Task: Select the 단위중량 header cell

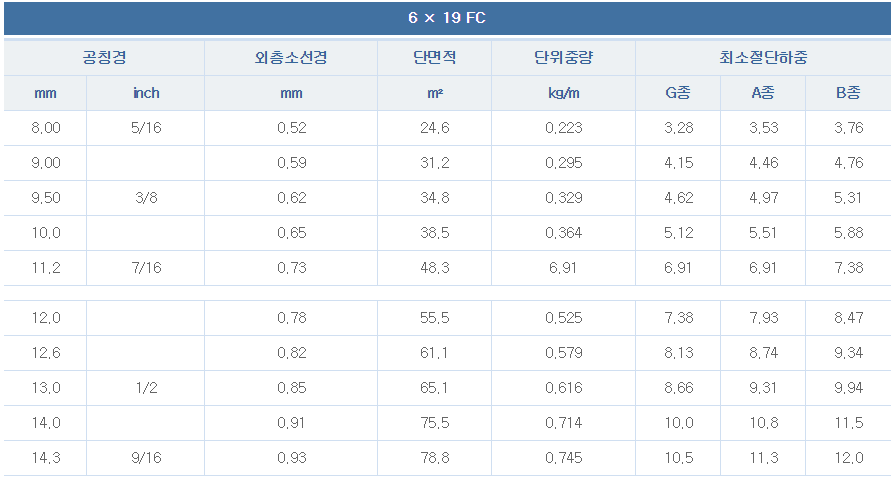Action: pos(564,58)
